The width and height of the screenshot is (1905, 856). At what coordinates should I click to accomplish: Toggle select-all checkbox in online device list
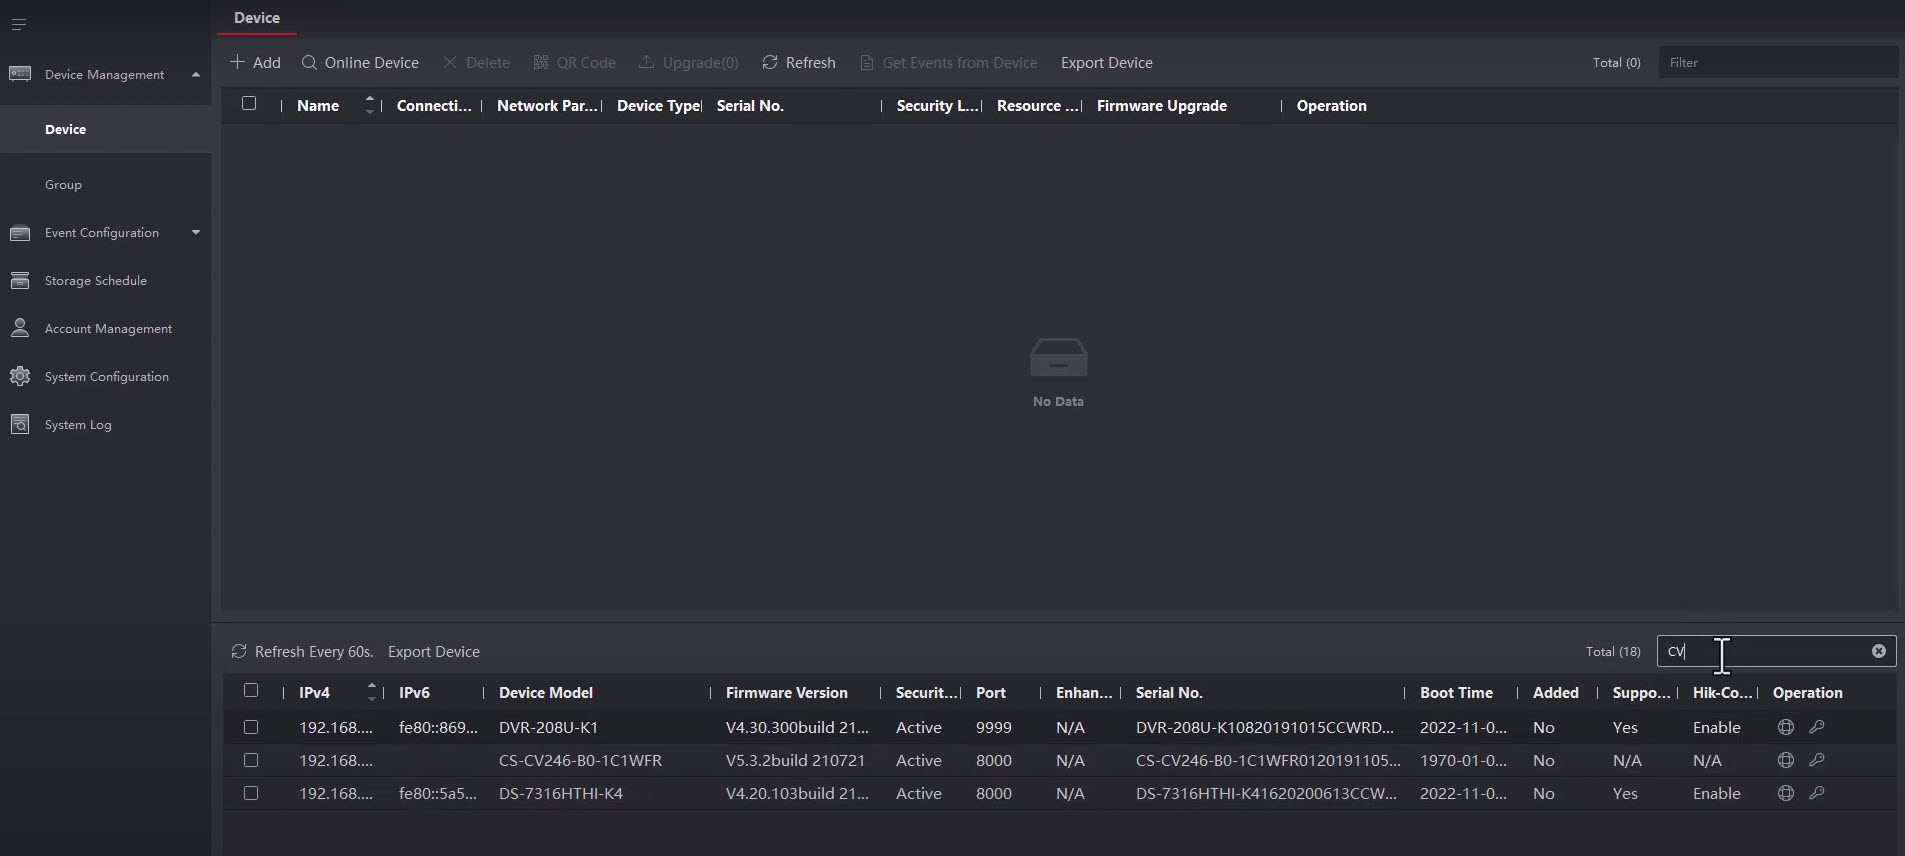point(251,690)
